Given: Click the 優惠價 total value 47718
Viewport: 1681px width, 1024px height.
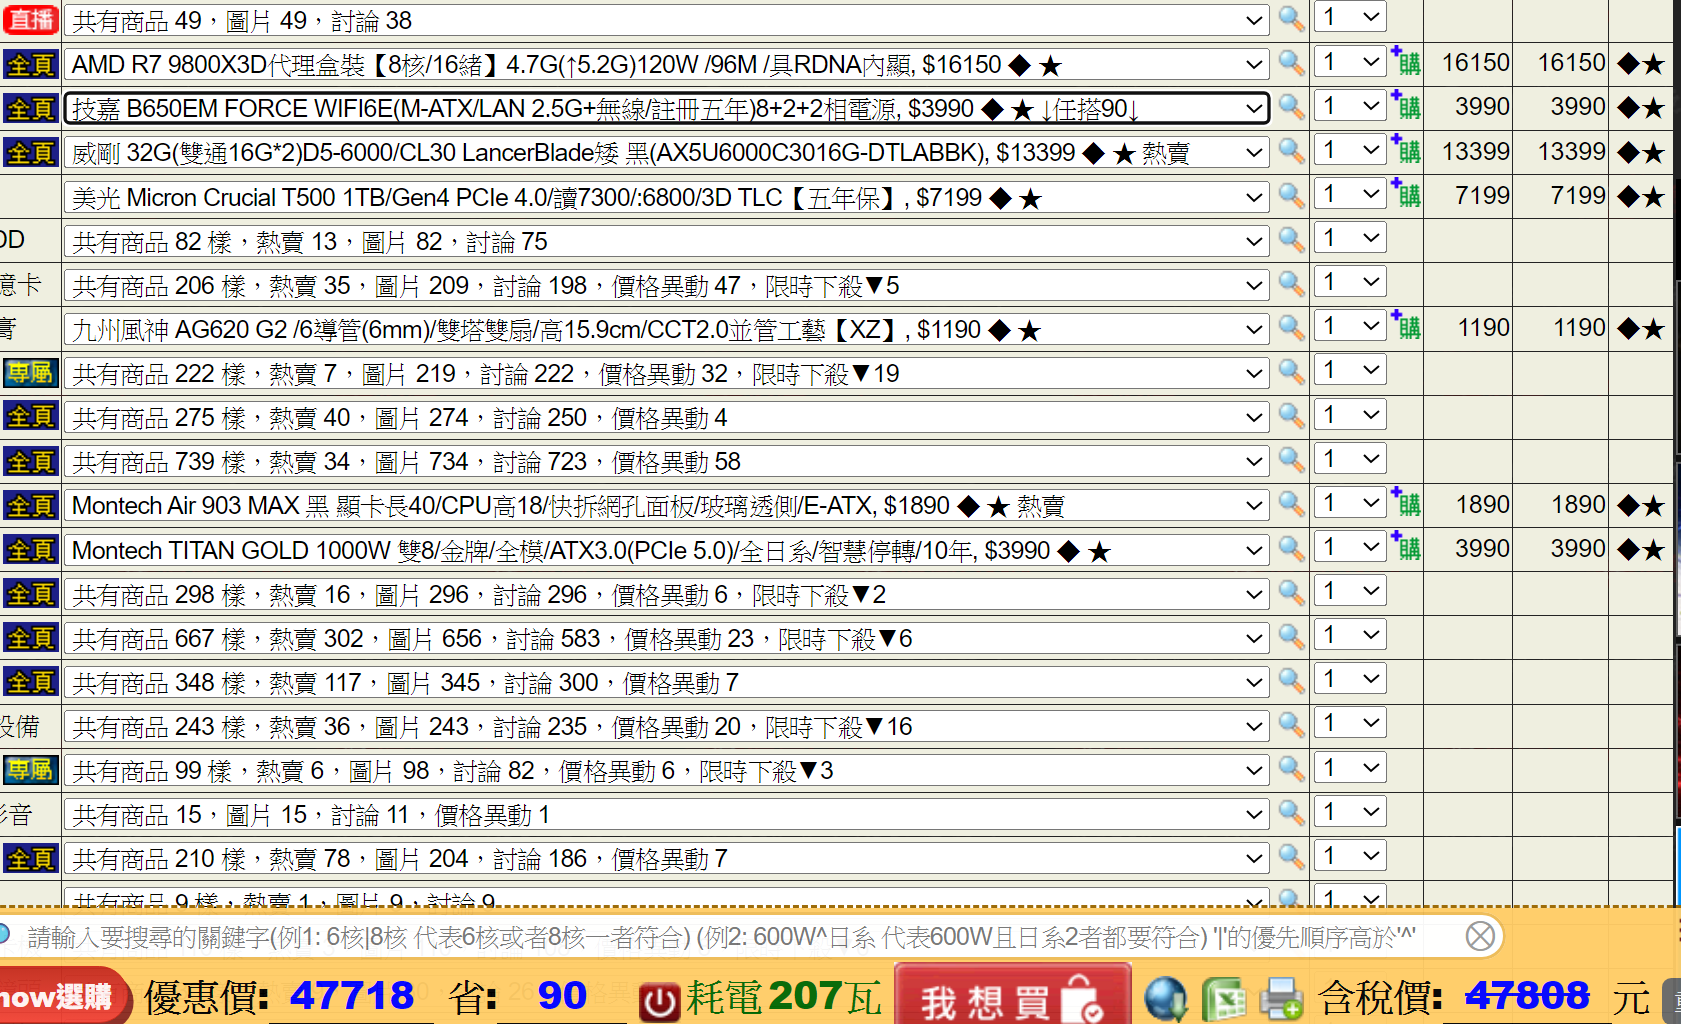Looking at the screenshot, I should tap(352, 996).
